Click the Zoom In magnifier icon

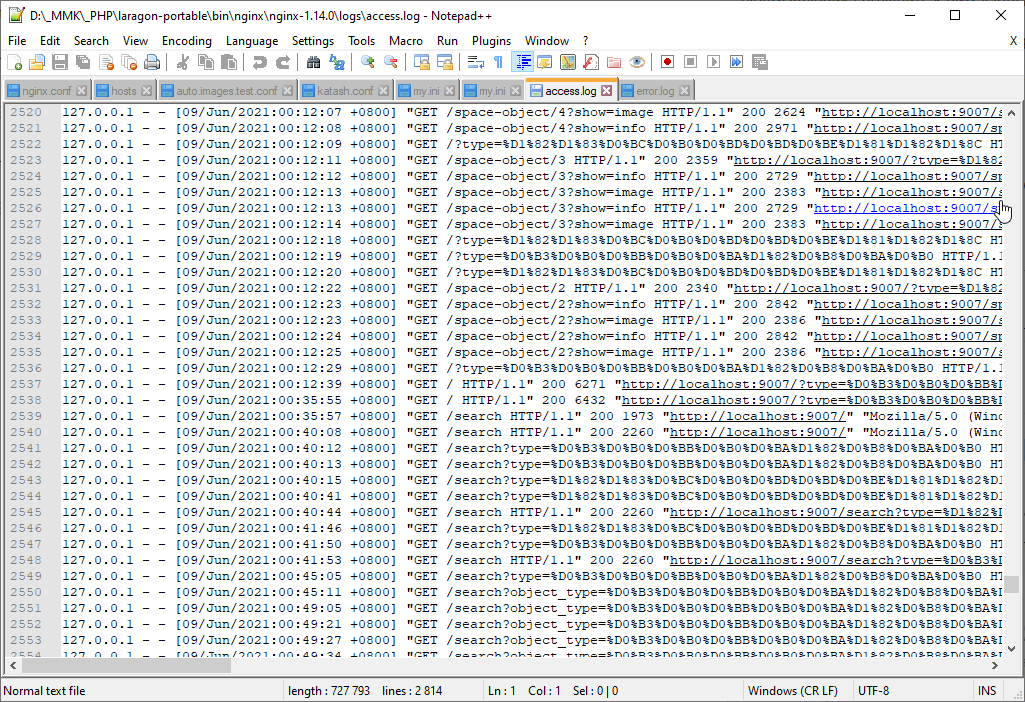[x=368, y=63]
